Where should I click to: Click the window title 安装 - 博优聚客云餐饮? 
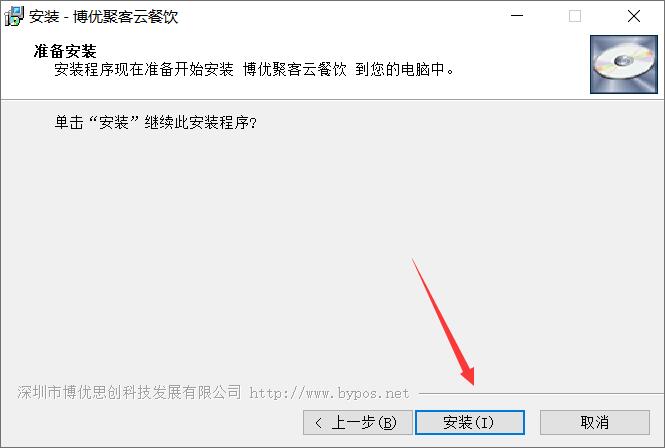(103, 17)
